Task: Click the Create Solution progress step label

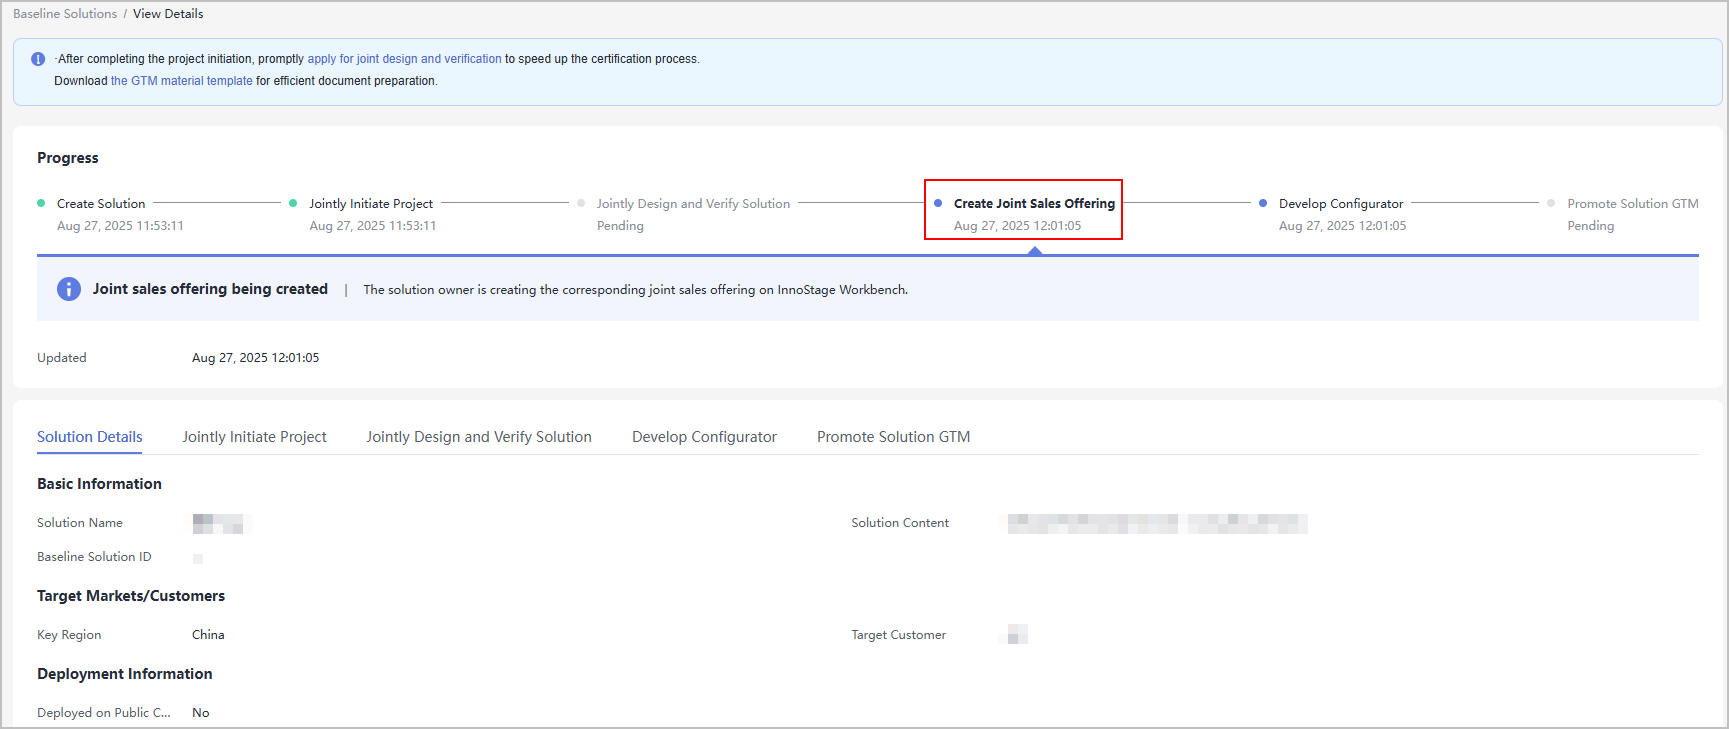Action: (101, 204)
